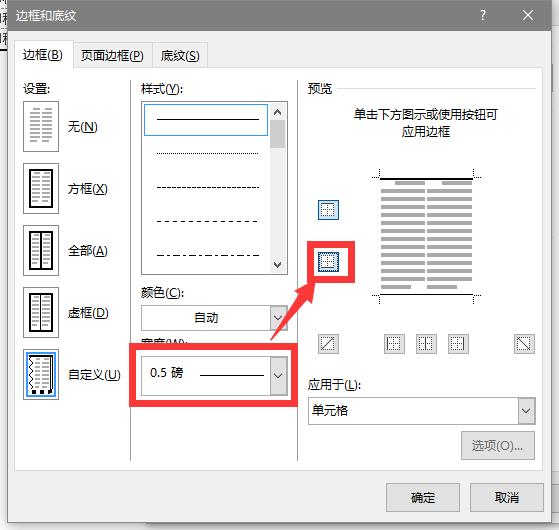Open the 应用于 dropdown showing 单元格
The height and width of the screenshot is (530, 559).
pyautogui.click(x=421, y=411)
